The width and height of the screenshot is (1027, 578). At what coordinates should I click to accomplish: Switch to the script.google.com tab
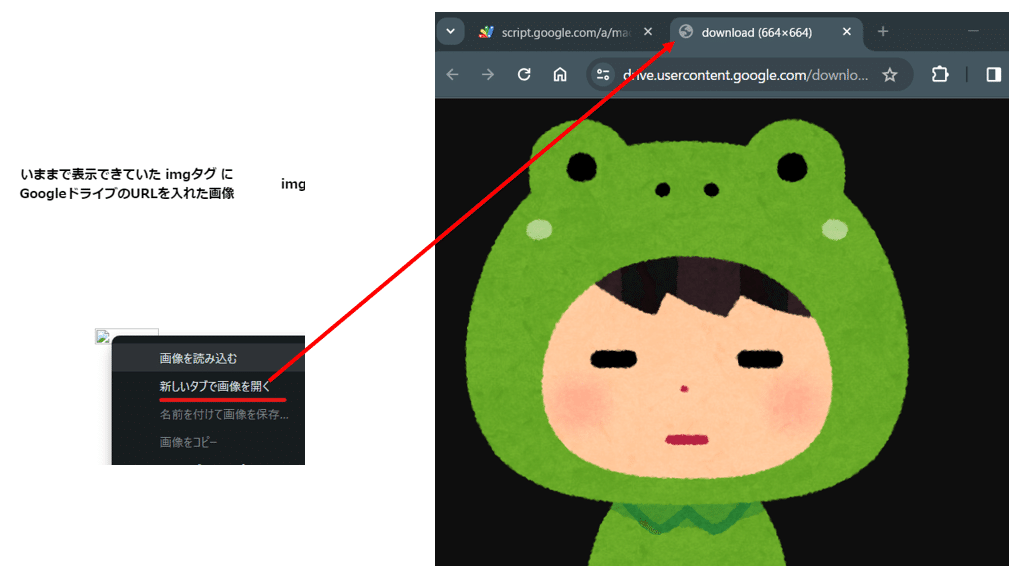point(566,32)
